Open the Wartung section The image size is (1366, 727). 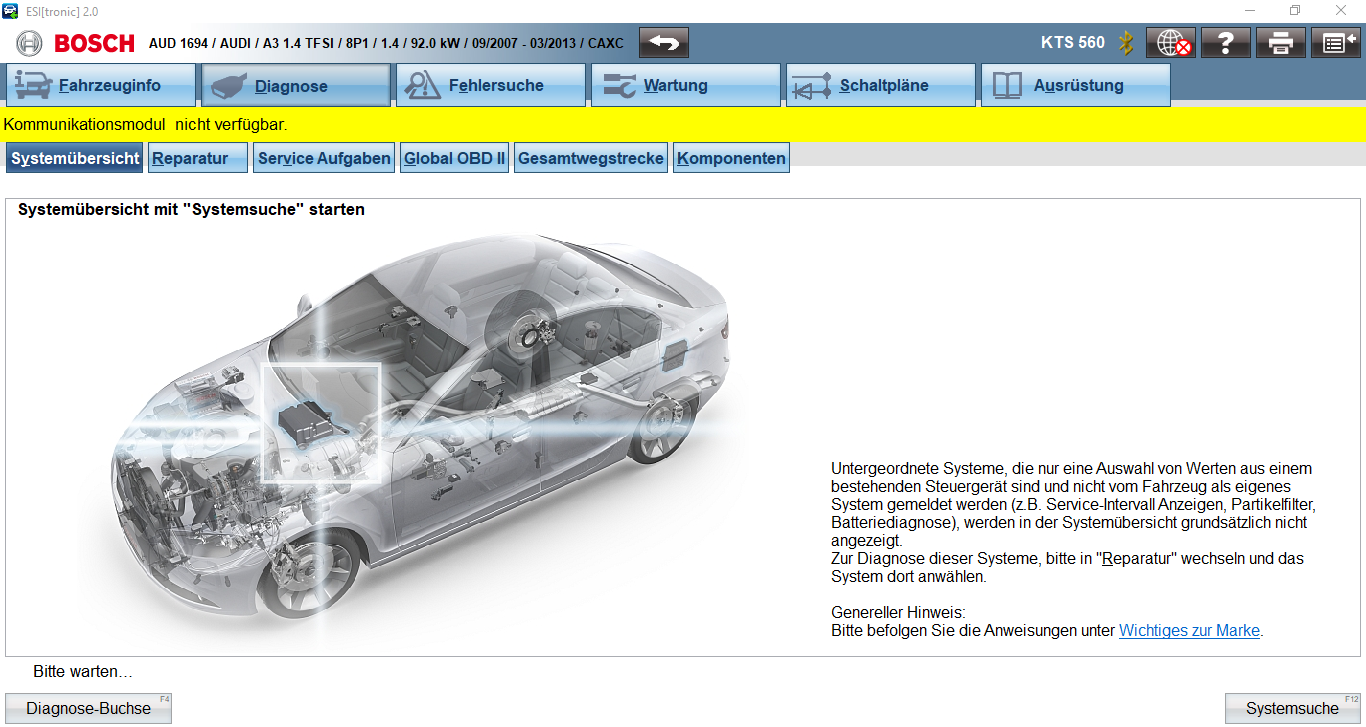pyautogui.click(x=686, y=86)
